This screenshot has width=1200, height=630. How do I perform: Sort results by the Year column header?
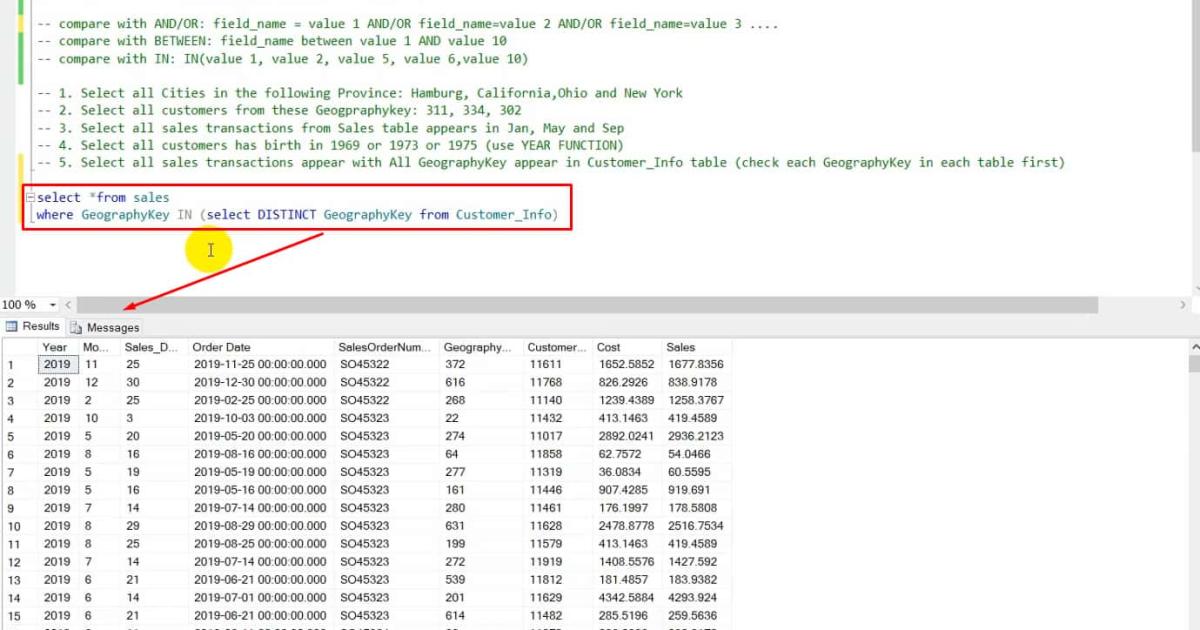click(55, 347)
